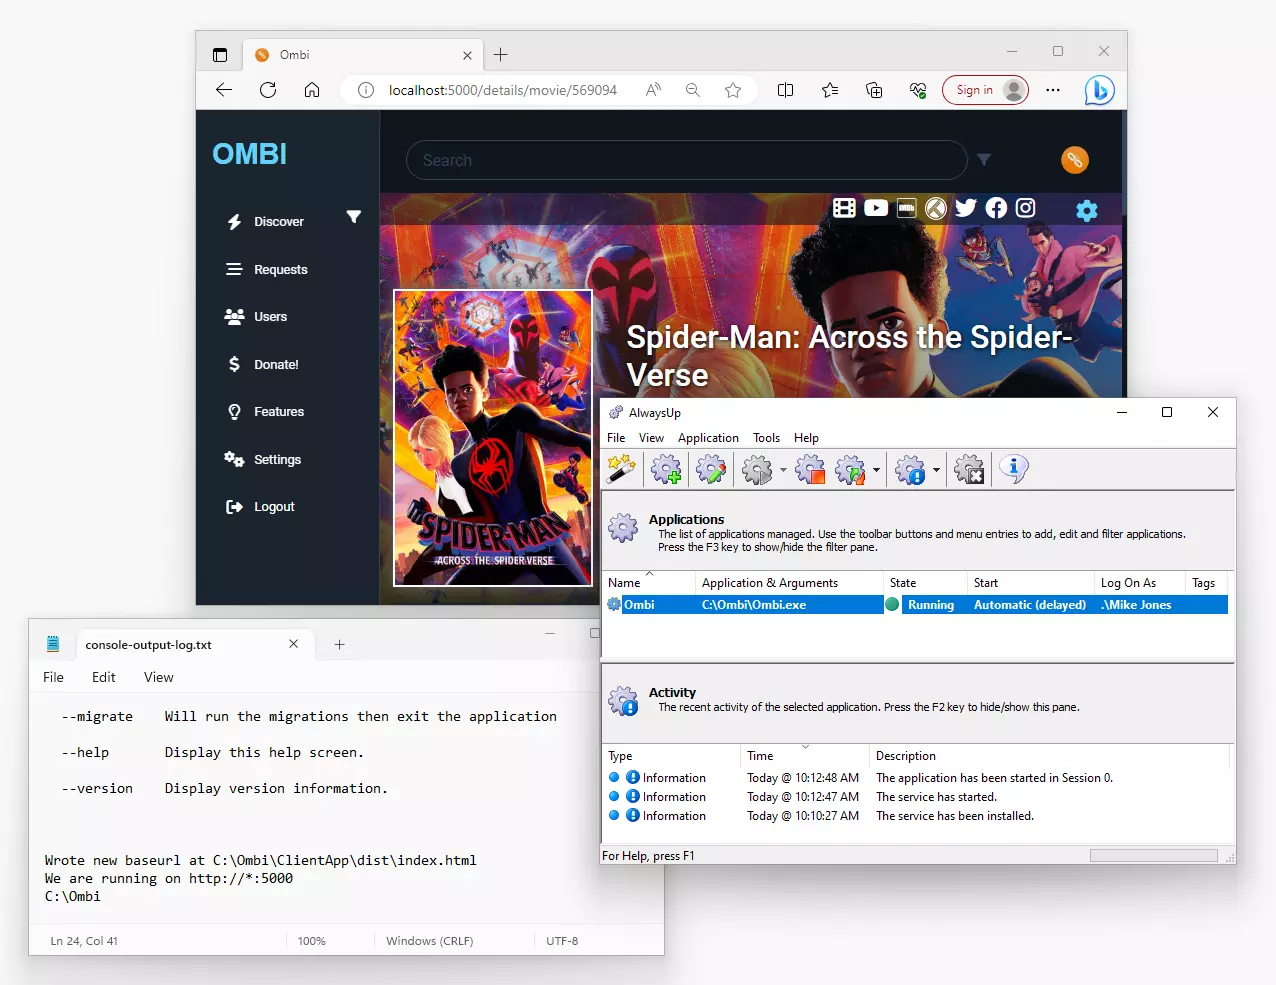This screenshot has width=1276, height=985.
Task: Toggle the Edge split screen icon
Action: tap(786, 90)
